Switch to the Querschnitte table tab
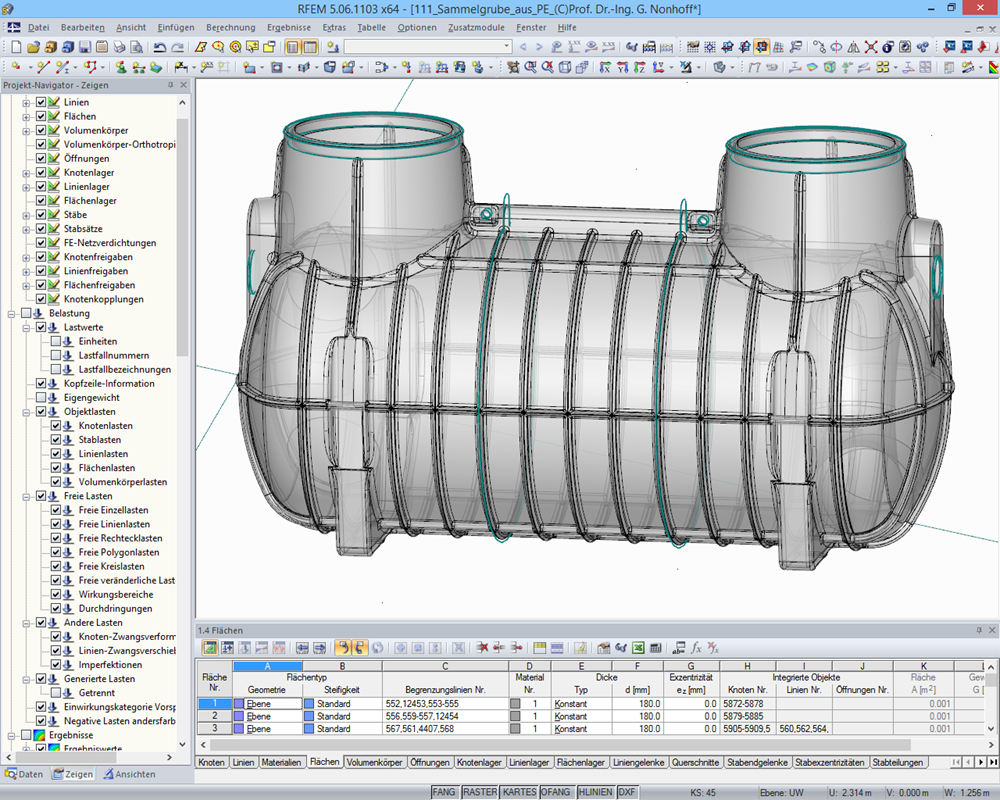The width and height of the screenshot is (1000, 800). 695,762
